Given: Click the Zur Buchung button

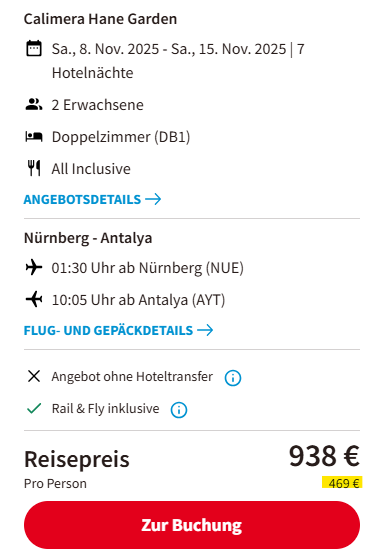Looking at the screenshot, I should (192, 525).
